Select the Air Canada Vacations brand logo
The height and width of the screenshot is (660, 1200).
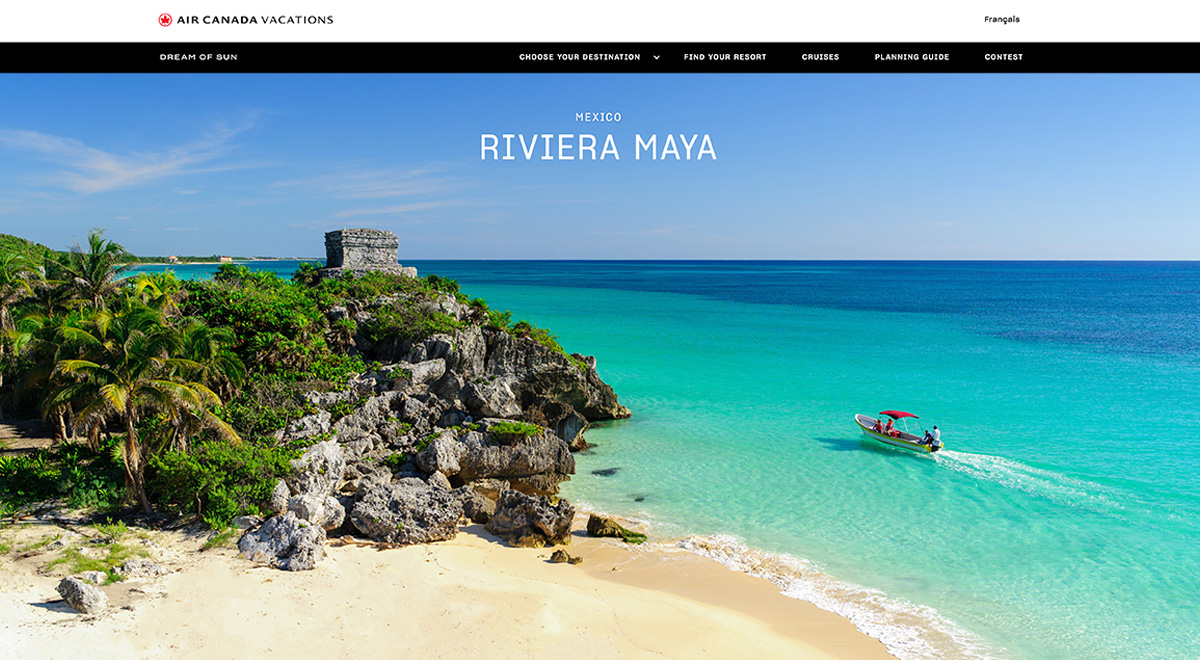click(x=245, y=17)
